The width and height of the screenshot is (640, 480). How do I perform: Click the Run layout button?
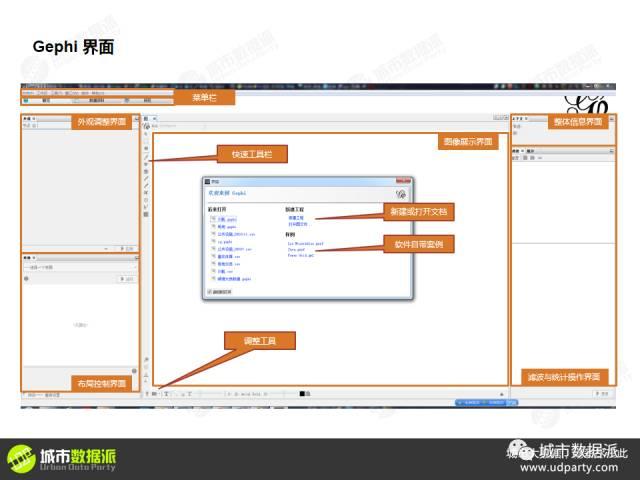(127, 279)
